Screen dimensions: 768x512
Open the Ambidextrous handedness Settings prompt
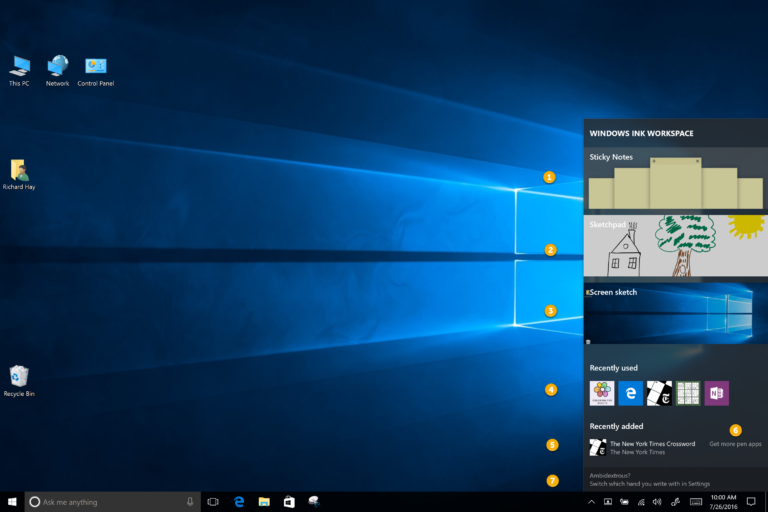[x=650, y=479]
